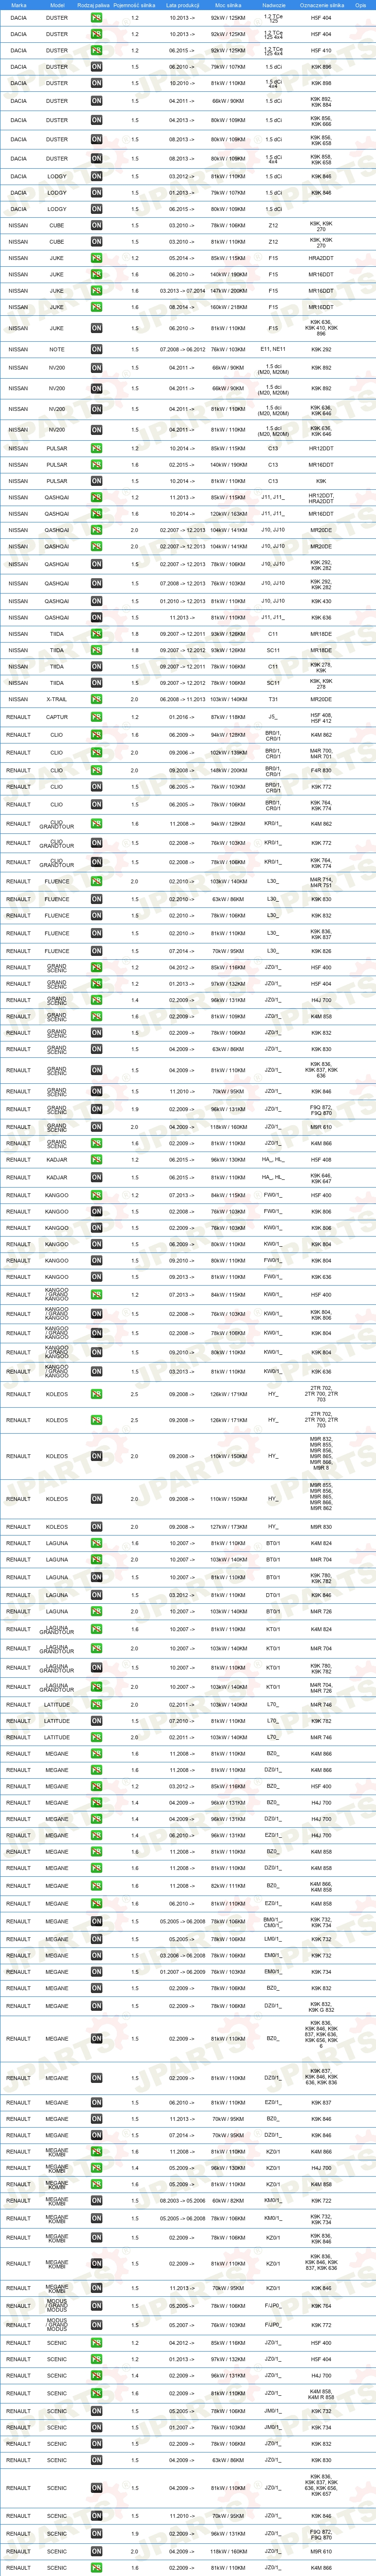Click the ON diesel icon in NISSAN NOTE row
Viewport: 376px width, 2576px height.
[96, 350]
